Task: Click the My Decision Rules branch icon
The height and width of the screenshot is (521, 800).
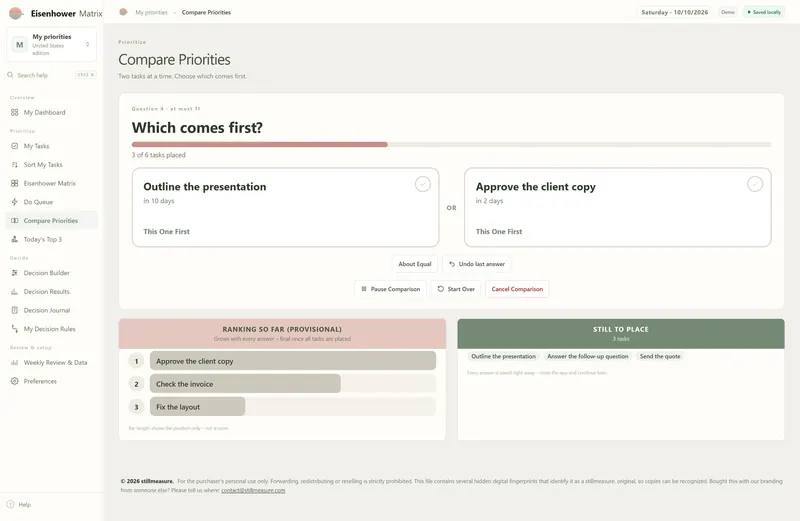Action: coord(14,329)
